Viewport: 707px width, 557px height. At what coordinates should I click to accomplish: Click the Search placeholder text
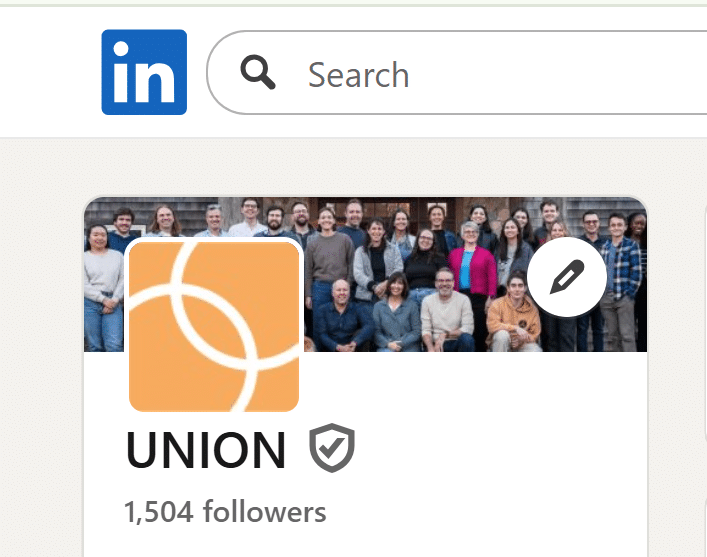click(x=358, y=75)
